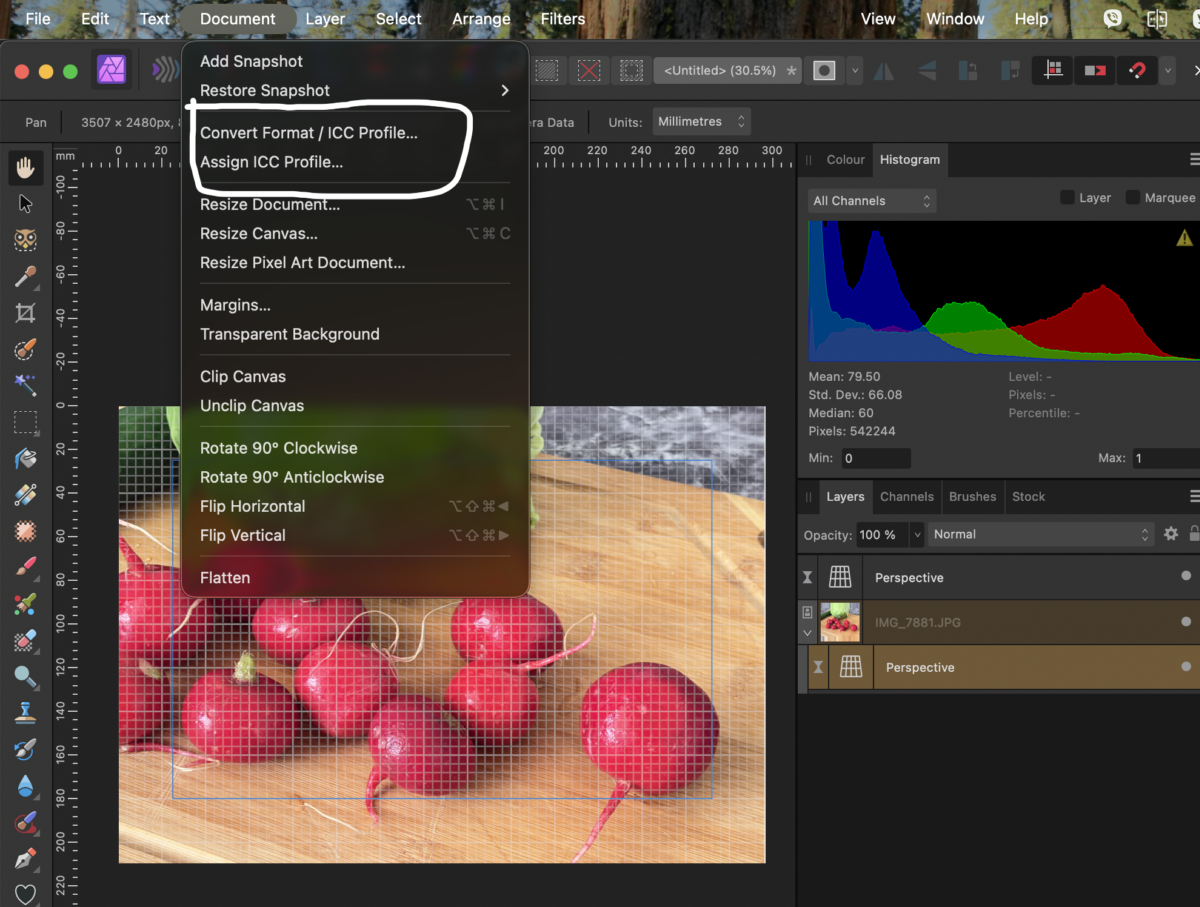This screenshot has height=907, width=1200.
Task: Switch to the Channels tab
Action: pos(906,497)
